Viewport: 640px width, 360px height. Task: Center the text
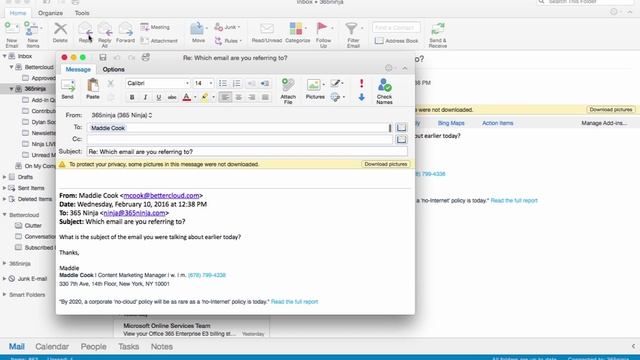coord(238,97)
